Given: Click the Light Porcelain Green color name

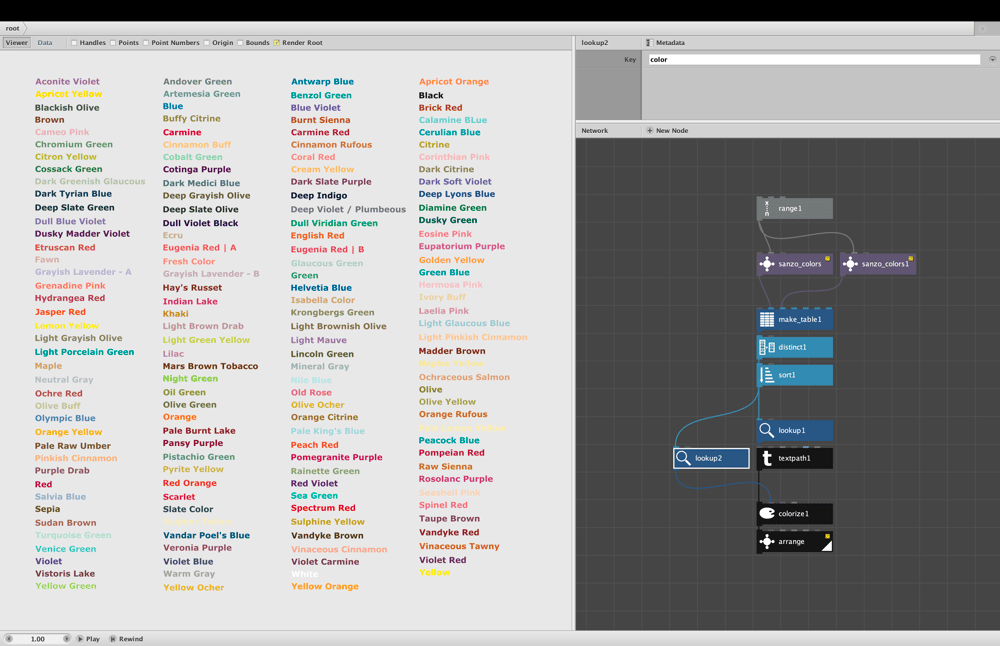Looking at the screenshot, I should tap(84, 352).
